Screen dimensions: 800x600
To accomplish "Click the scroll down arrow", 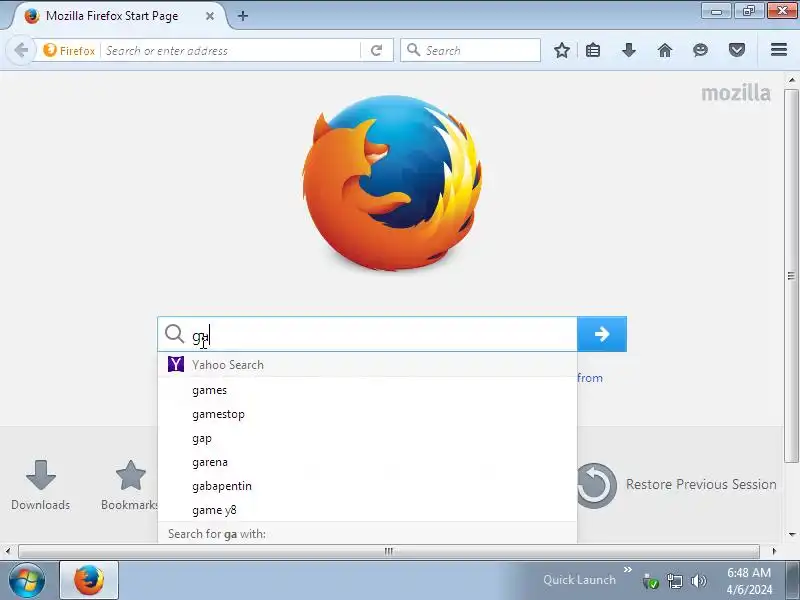I will tap(791, 535).
